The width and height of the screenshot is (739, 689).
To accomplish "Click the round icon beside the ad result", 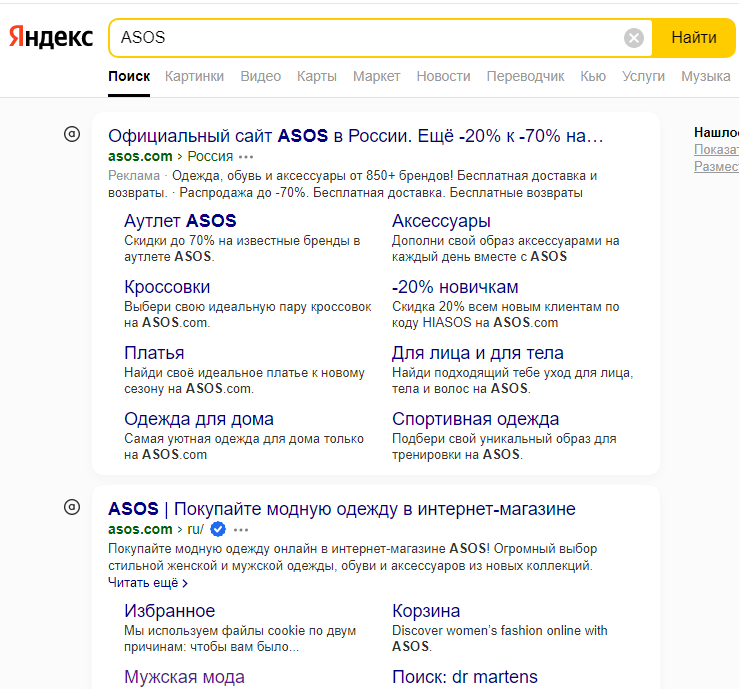I will (72, 134).
